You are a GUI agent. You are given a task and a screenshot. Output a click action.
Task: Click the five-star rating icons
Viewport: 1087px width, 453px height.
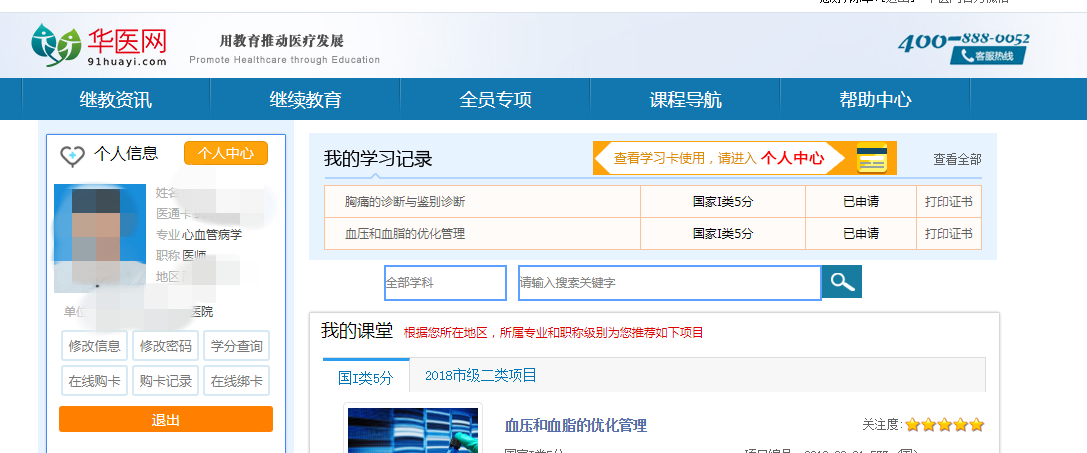[944, 425]
